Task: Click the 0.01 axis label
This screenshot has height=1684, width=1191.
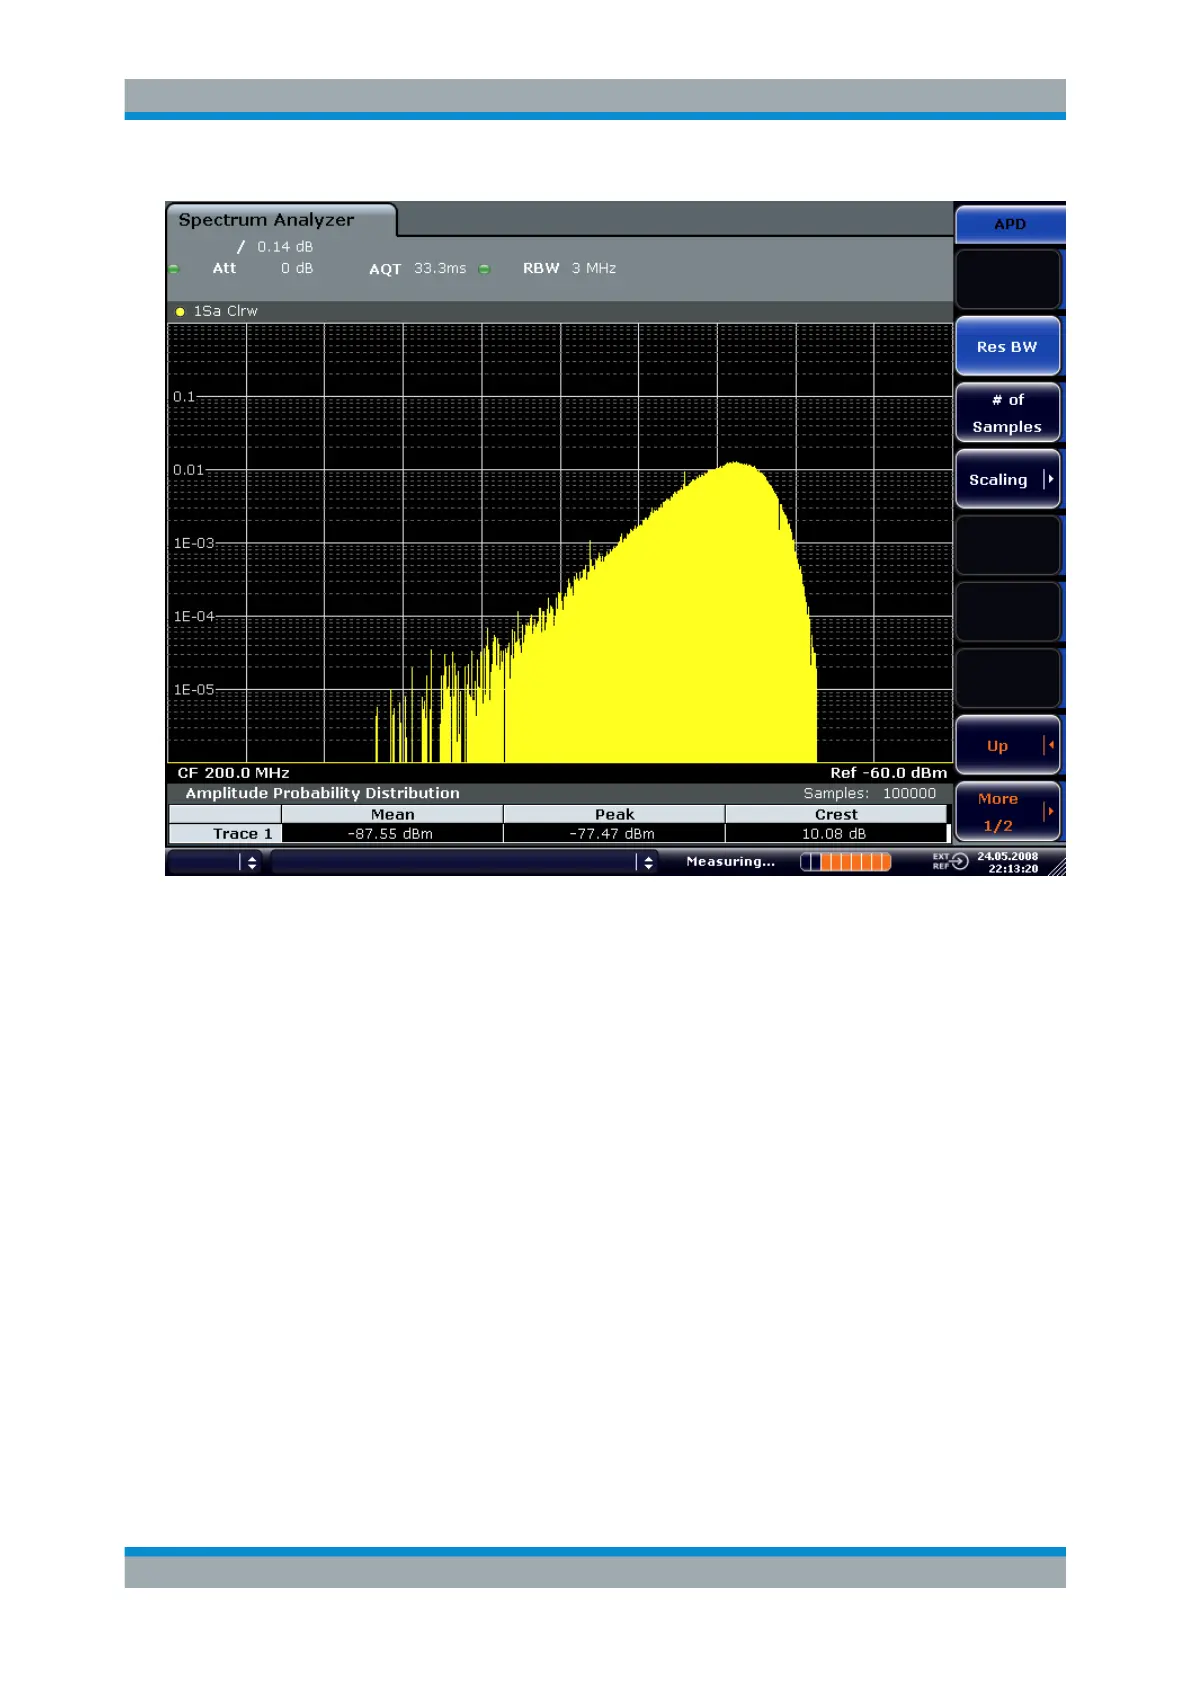Action: click(x=188, y=470)
